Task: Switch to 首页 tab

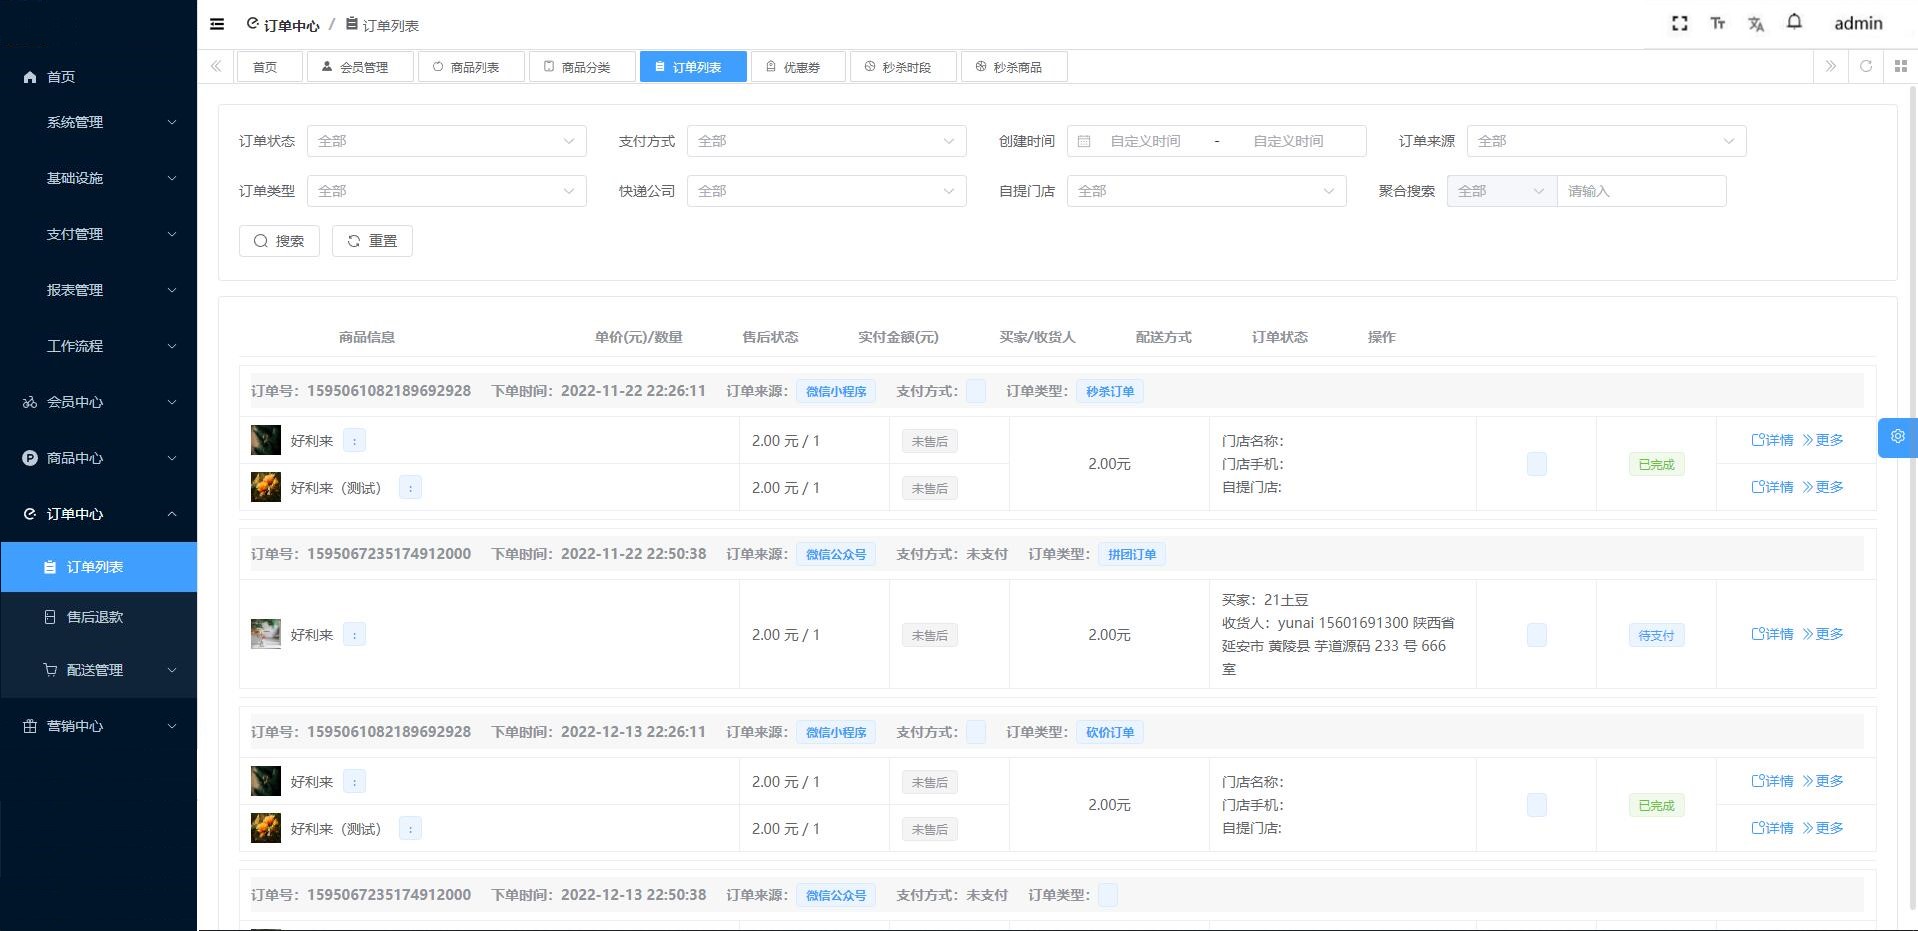Action: [x=269, y=67]
